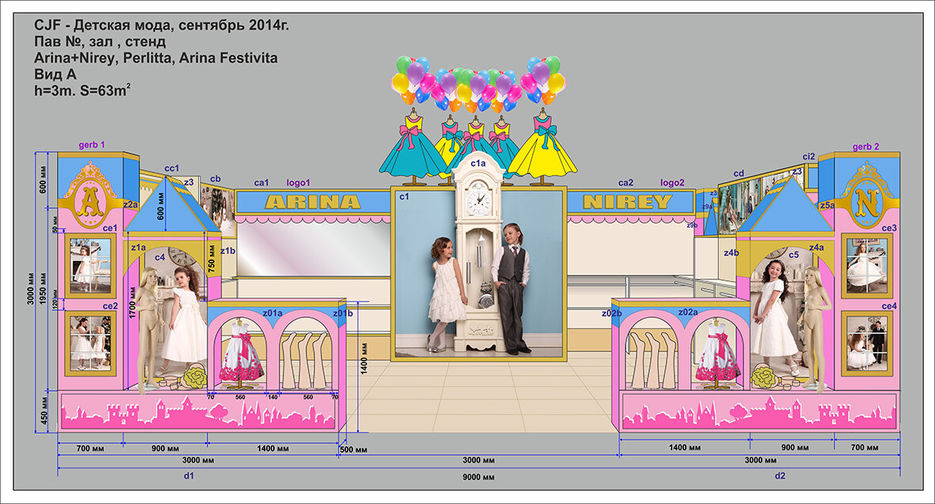
Task: Click the ARINA sign on the left storefront
Action: [311, 202]
